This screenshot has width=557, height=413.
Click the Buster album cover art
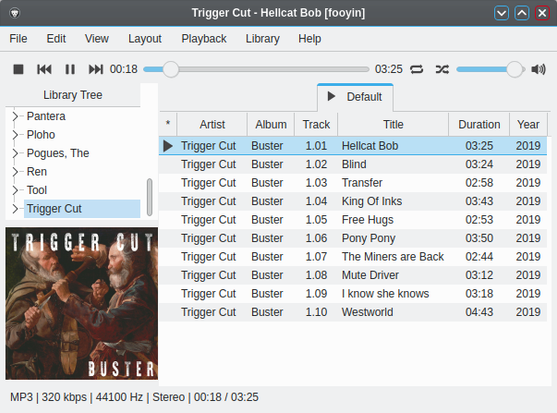[x=82, y=304]
